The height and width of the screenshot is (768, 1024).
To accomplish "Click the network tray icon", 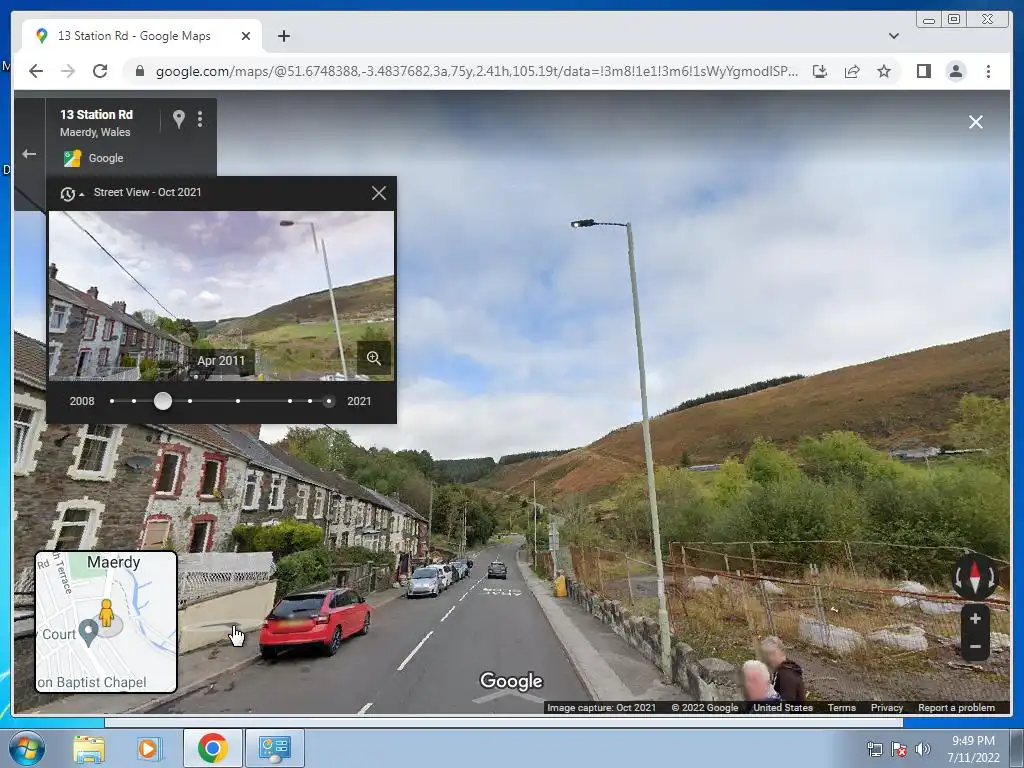I will (874, 749).
